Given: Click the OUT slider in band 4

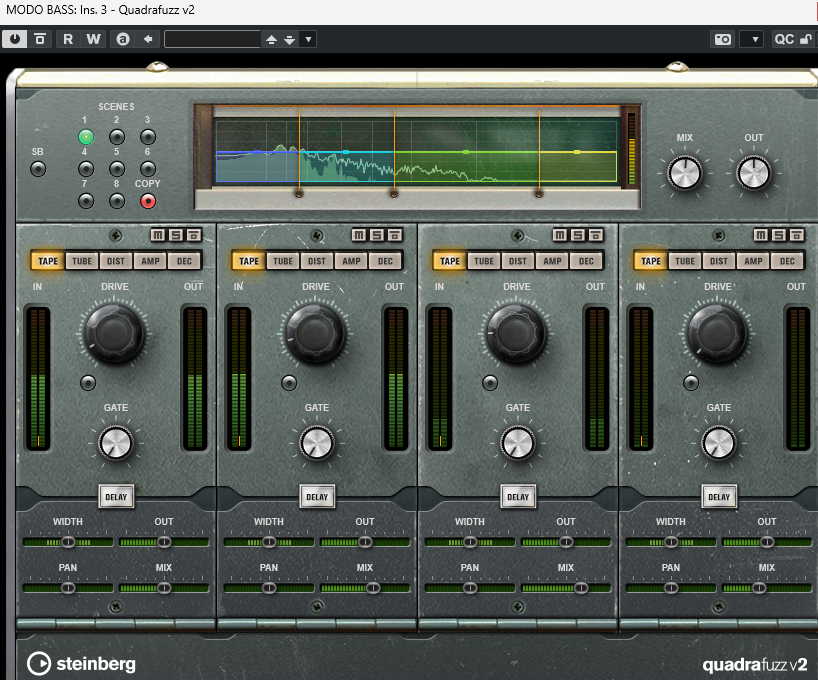Looking at the screenshot, I should [767, 542].
